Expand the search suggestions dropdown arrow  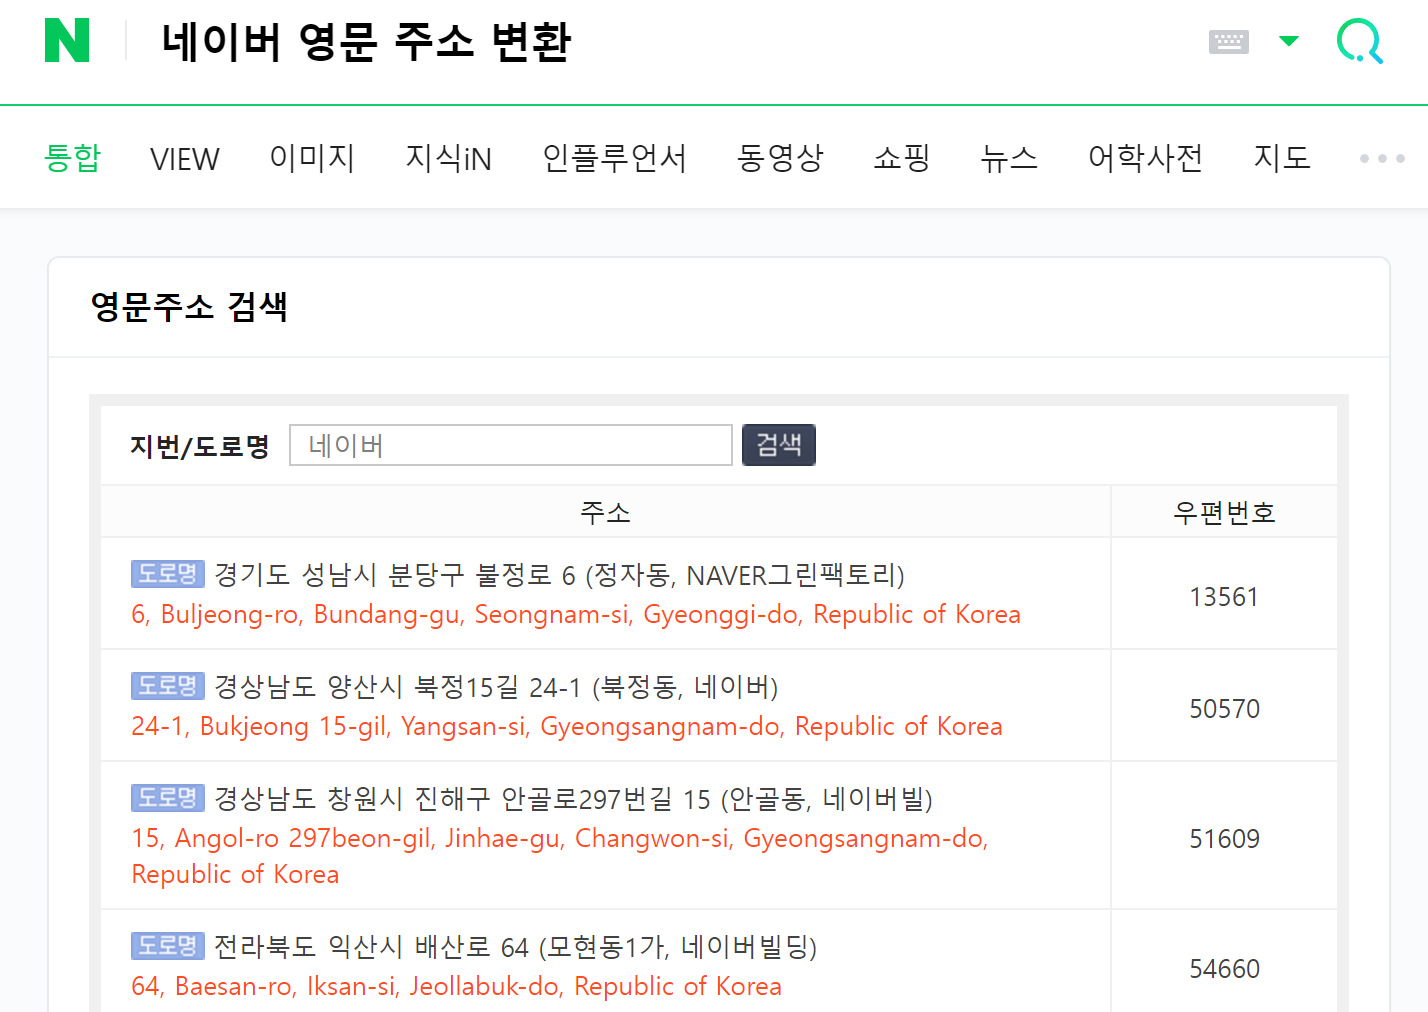pyautogui.click(x=1289, y=41)
